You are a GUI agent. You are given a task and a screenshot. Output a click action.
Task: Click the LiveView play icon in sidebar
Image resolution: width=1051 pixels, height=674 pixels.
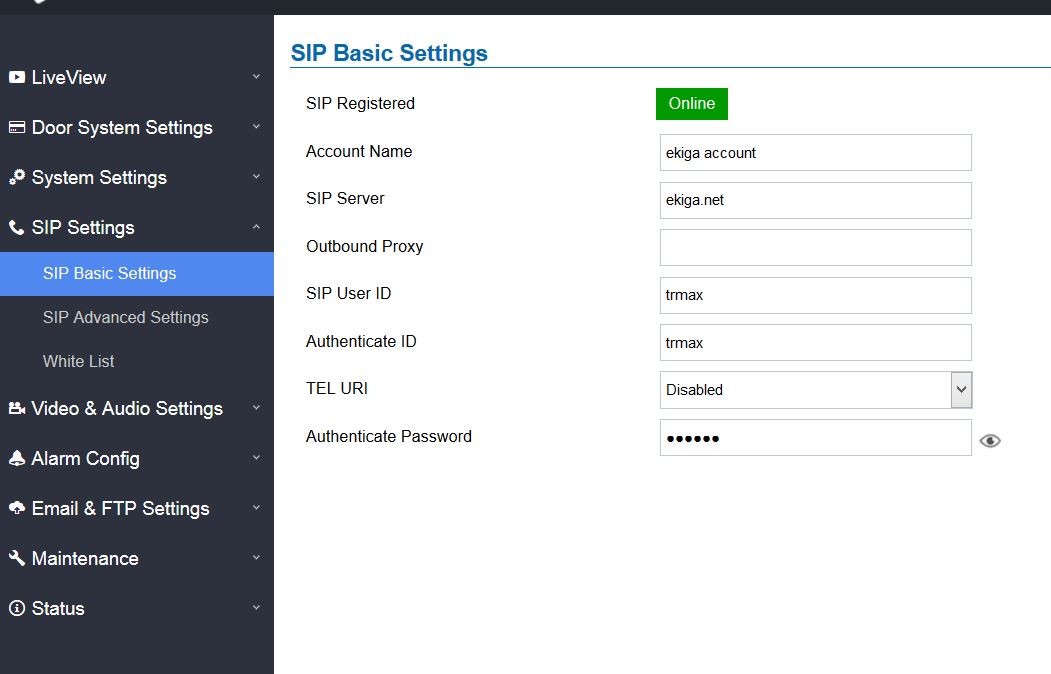coord(16,77)
